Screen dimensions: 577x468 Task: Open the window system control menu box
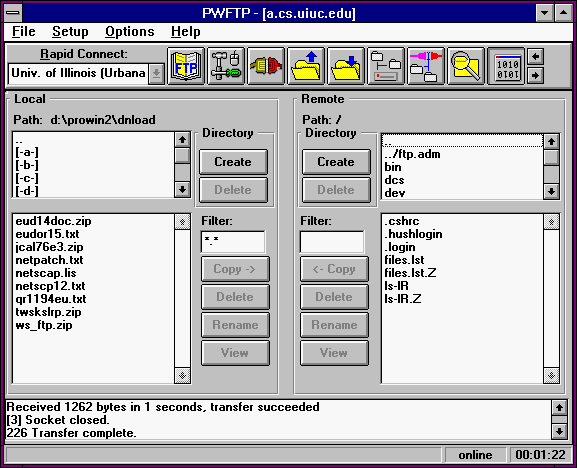(x=13, y=13)
